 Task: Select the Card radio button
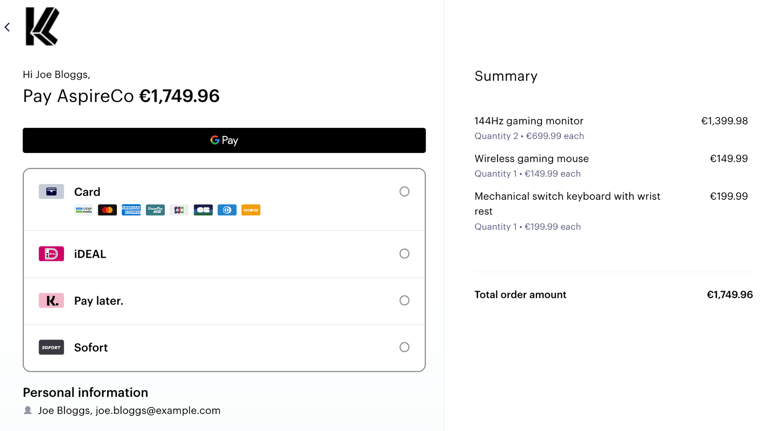click(x=404, y=191)
